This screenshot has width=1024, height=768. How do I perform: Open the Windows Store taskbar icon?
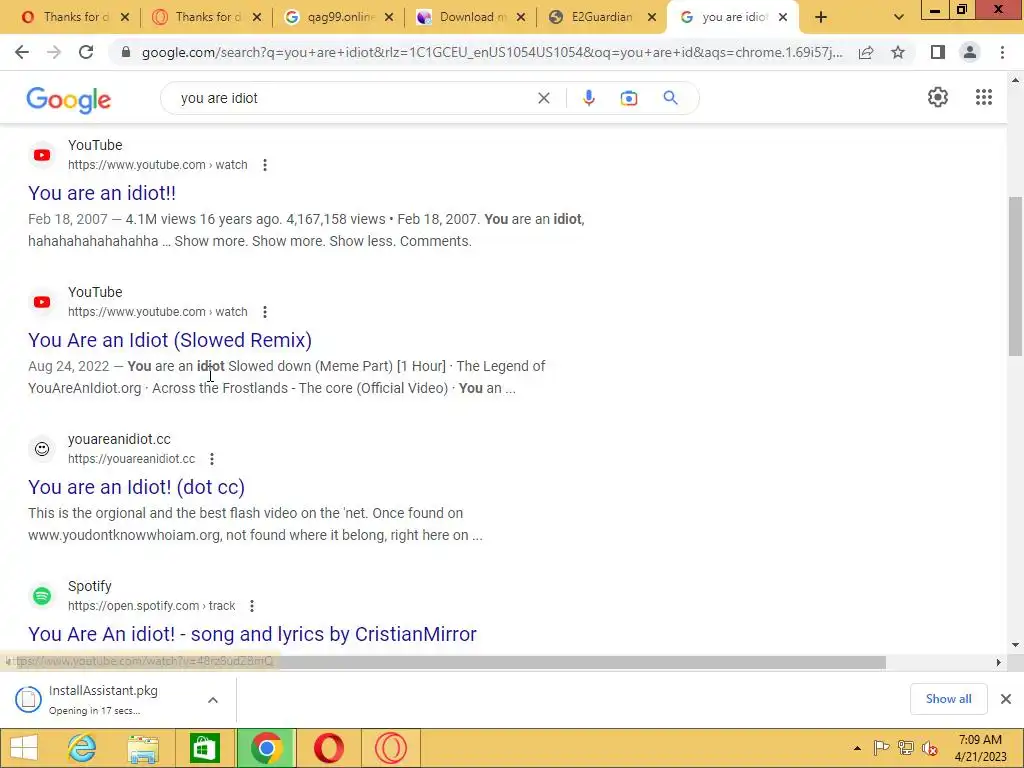click(204, 748)
